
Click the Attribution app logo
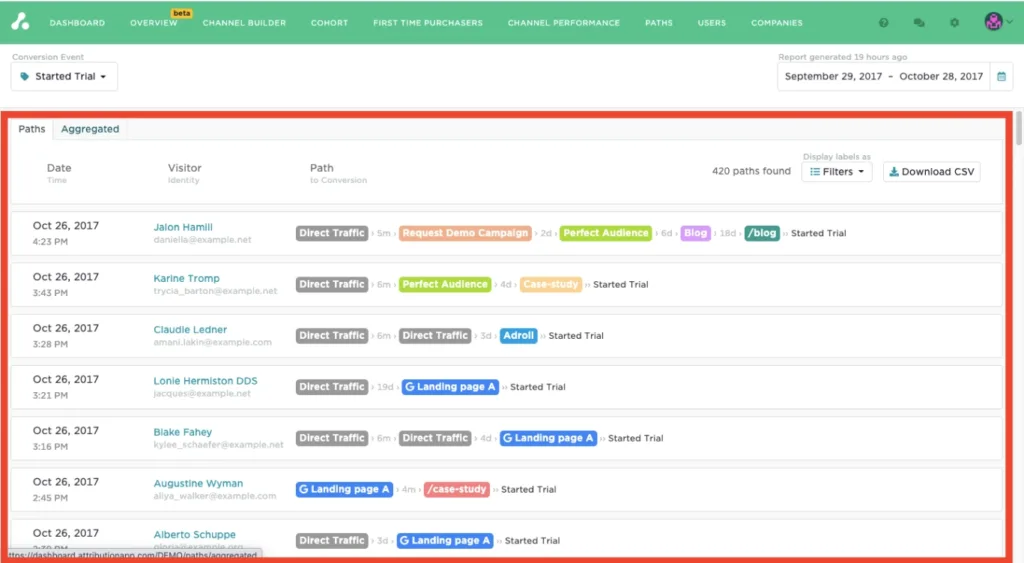coord(20,22)
